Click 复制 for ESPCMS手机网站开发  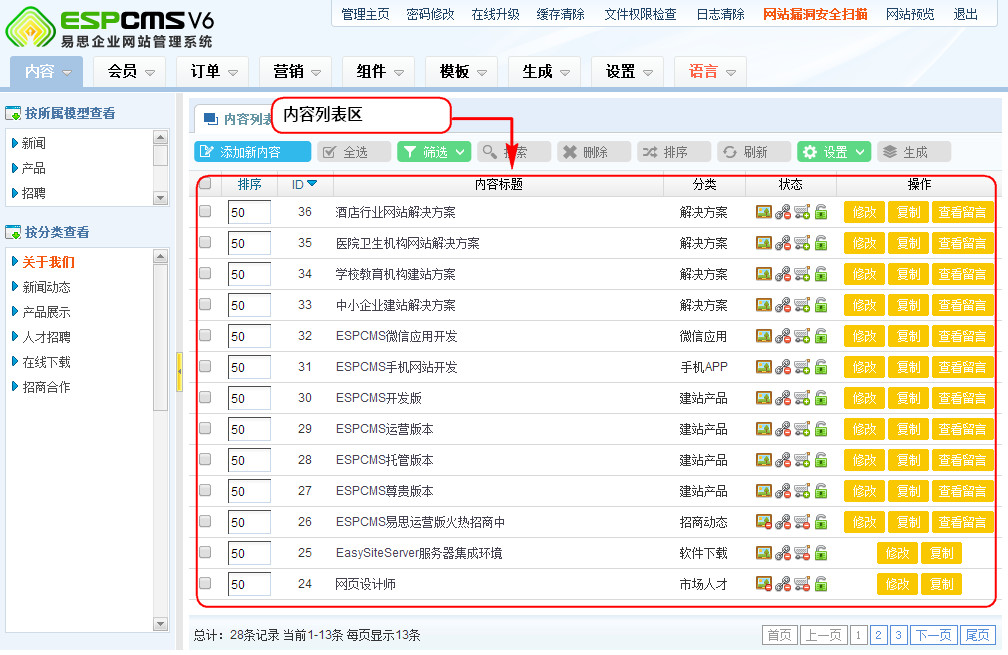click(x=908, y=367)
